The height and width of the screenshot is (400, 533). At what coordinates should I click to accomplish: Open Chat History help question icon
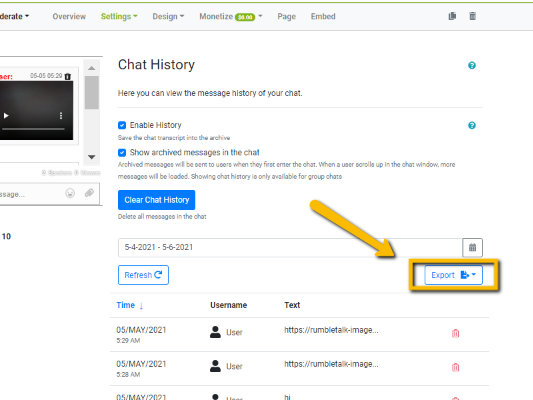tap(472, 65)
